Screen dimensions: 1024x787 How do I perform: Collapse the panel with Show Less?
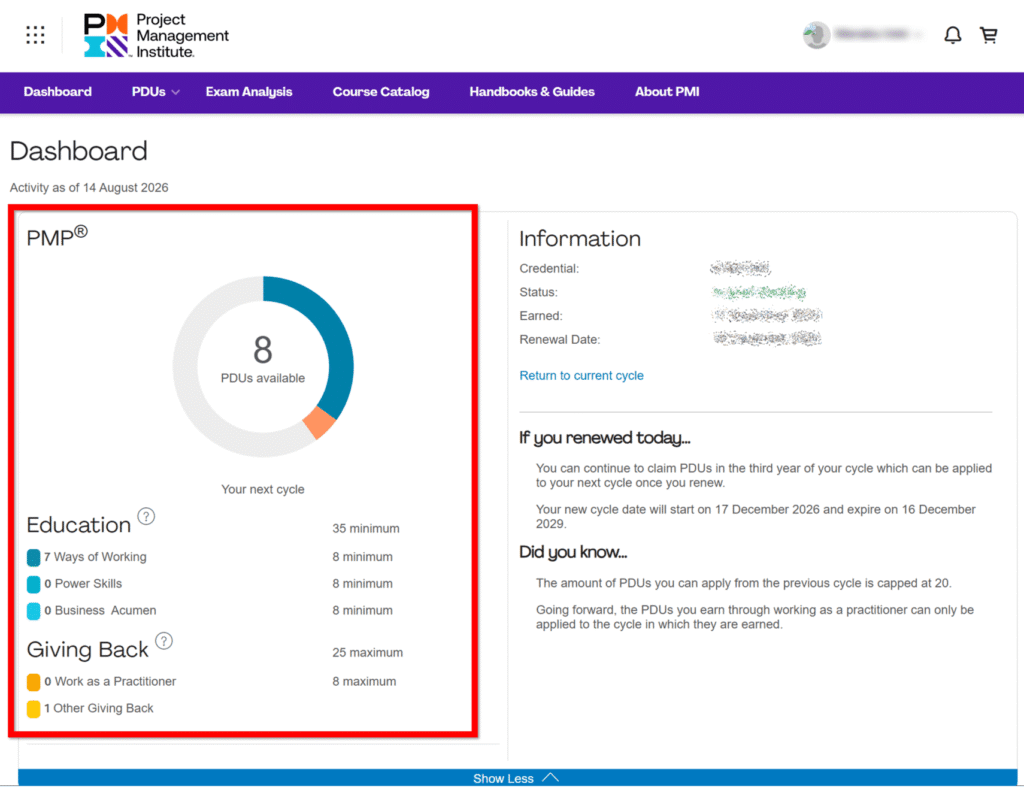(x=517, y=778)
